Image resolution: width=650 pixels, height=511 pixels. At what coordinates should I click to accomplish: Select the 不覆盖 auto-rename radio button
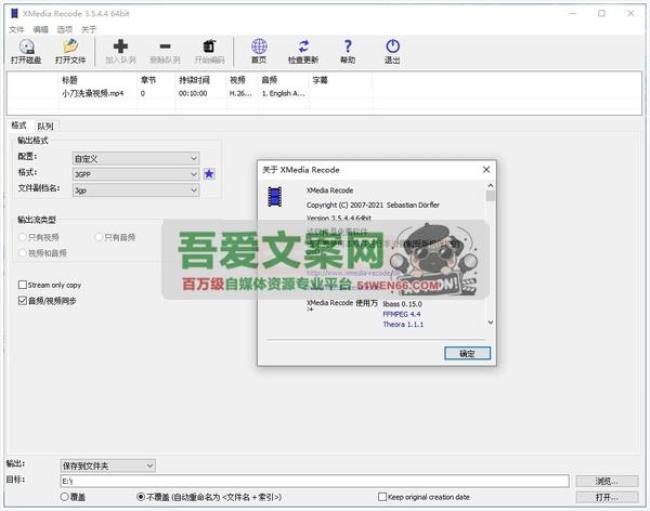point(141,496)
